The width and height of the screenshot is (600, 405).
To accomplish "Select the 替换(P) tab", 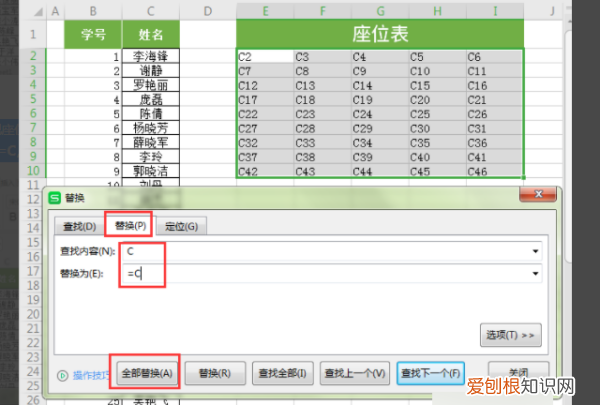I will tap(130, 225).
